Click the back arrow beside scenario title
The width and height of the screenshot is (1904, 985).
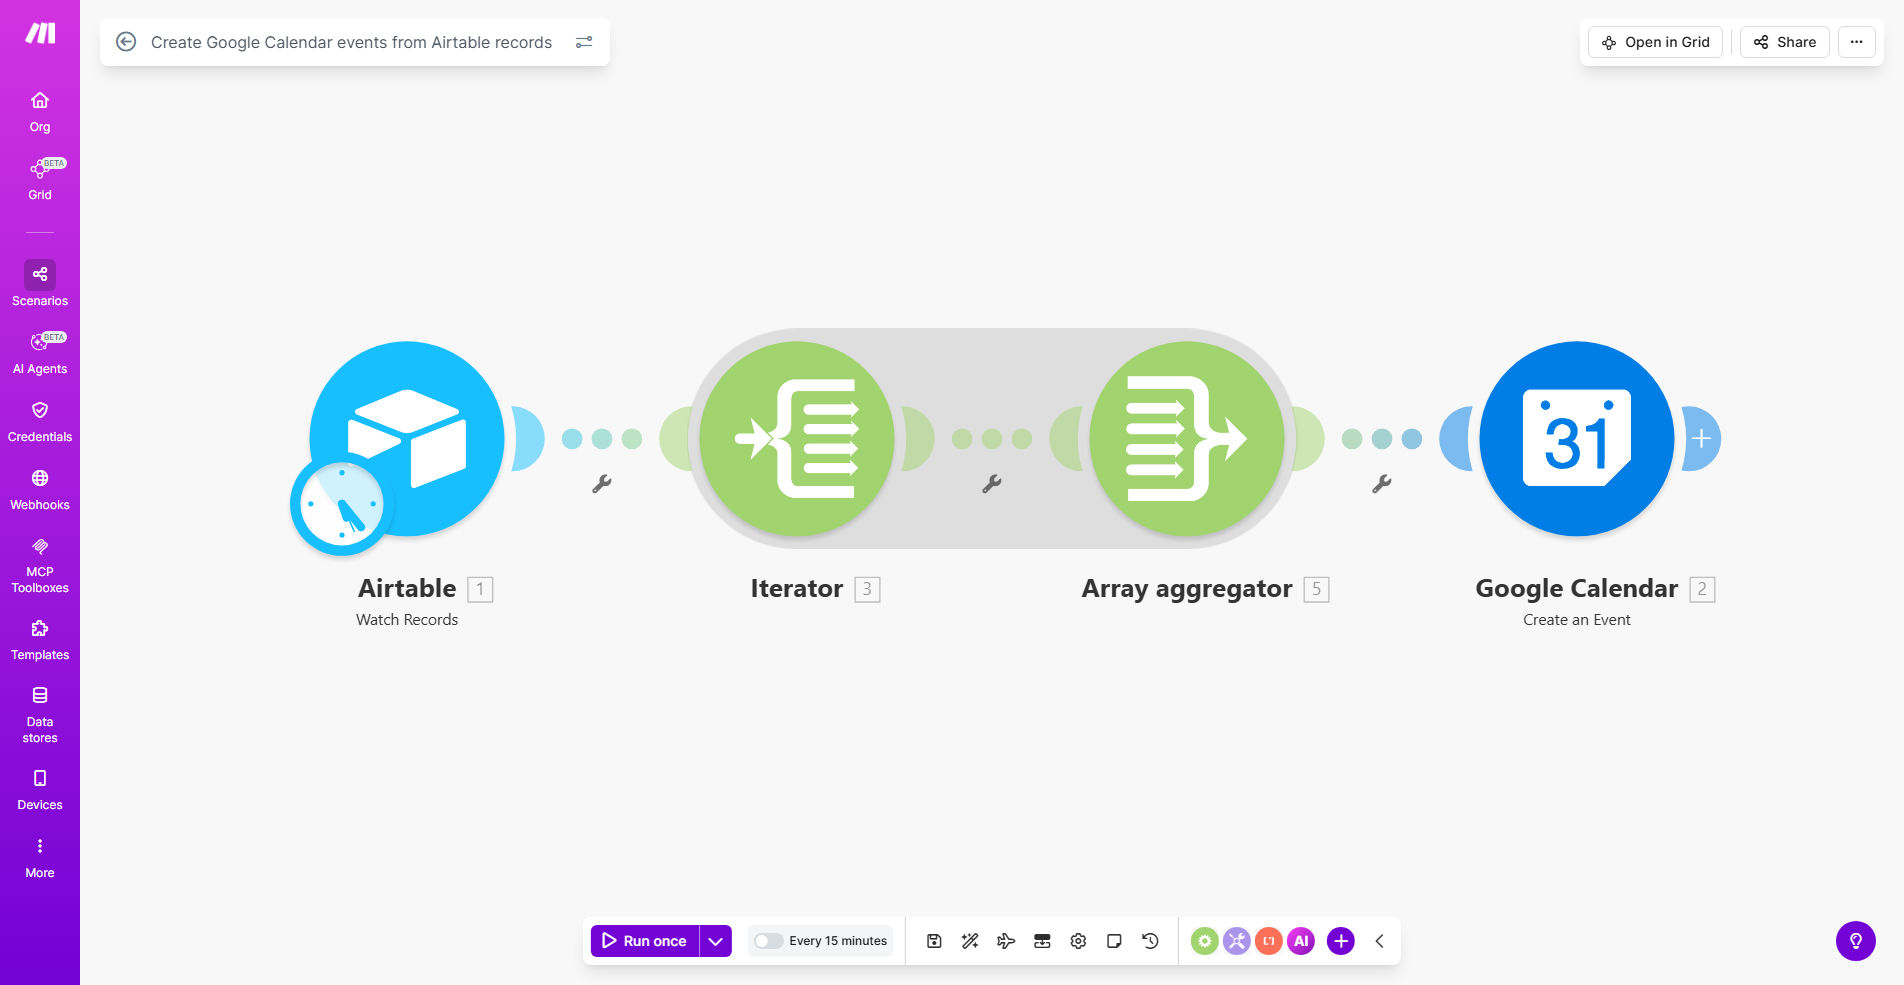pyautogui.click(x=126, y=42)
